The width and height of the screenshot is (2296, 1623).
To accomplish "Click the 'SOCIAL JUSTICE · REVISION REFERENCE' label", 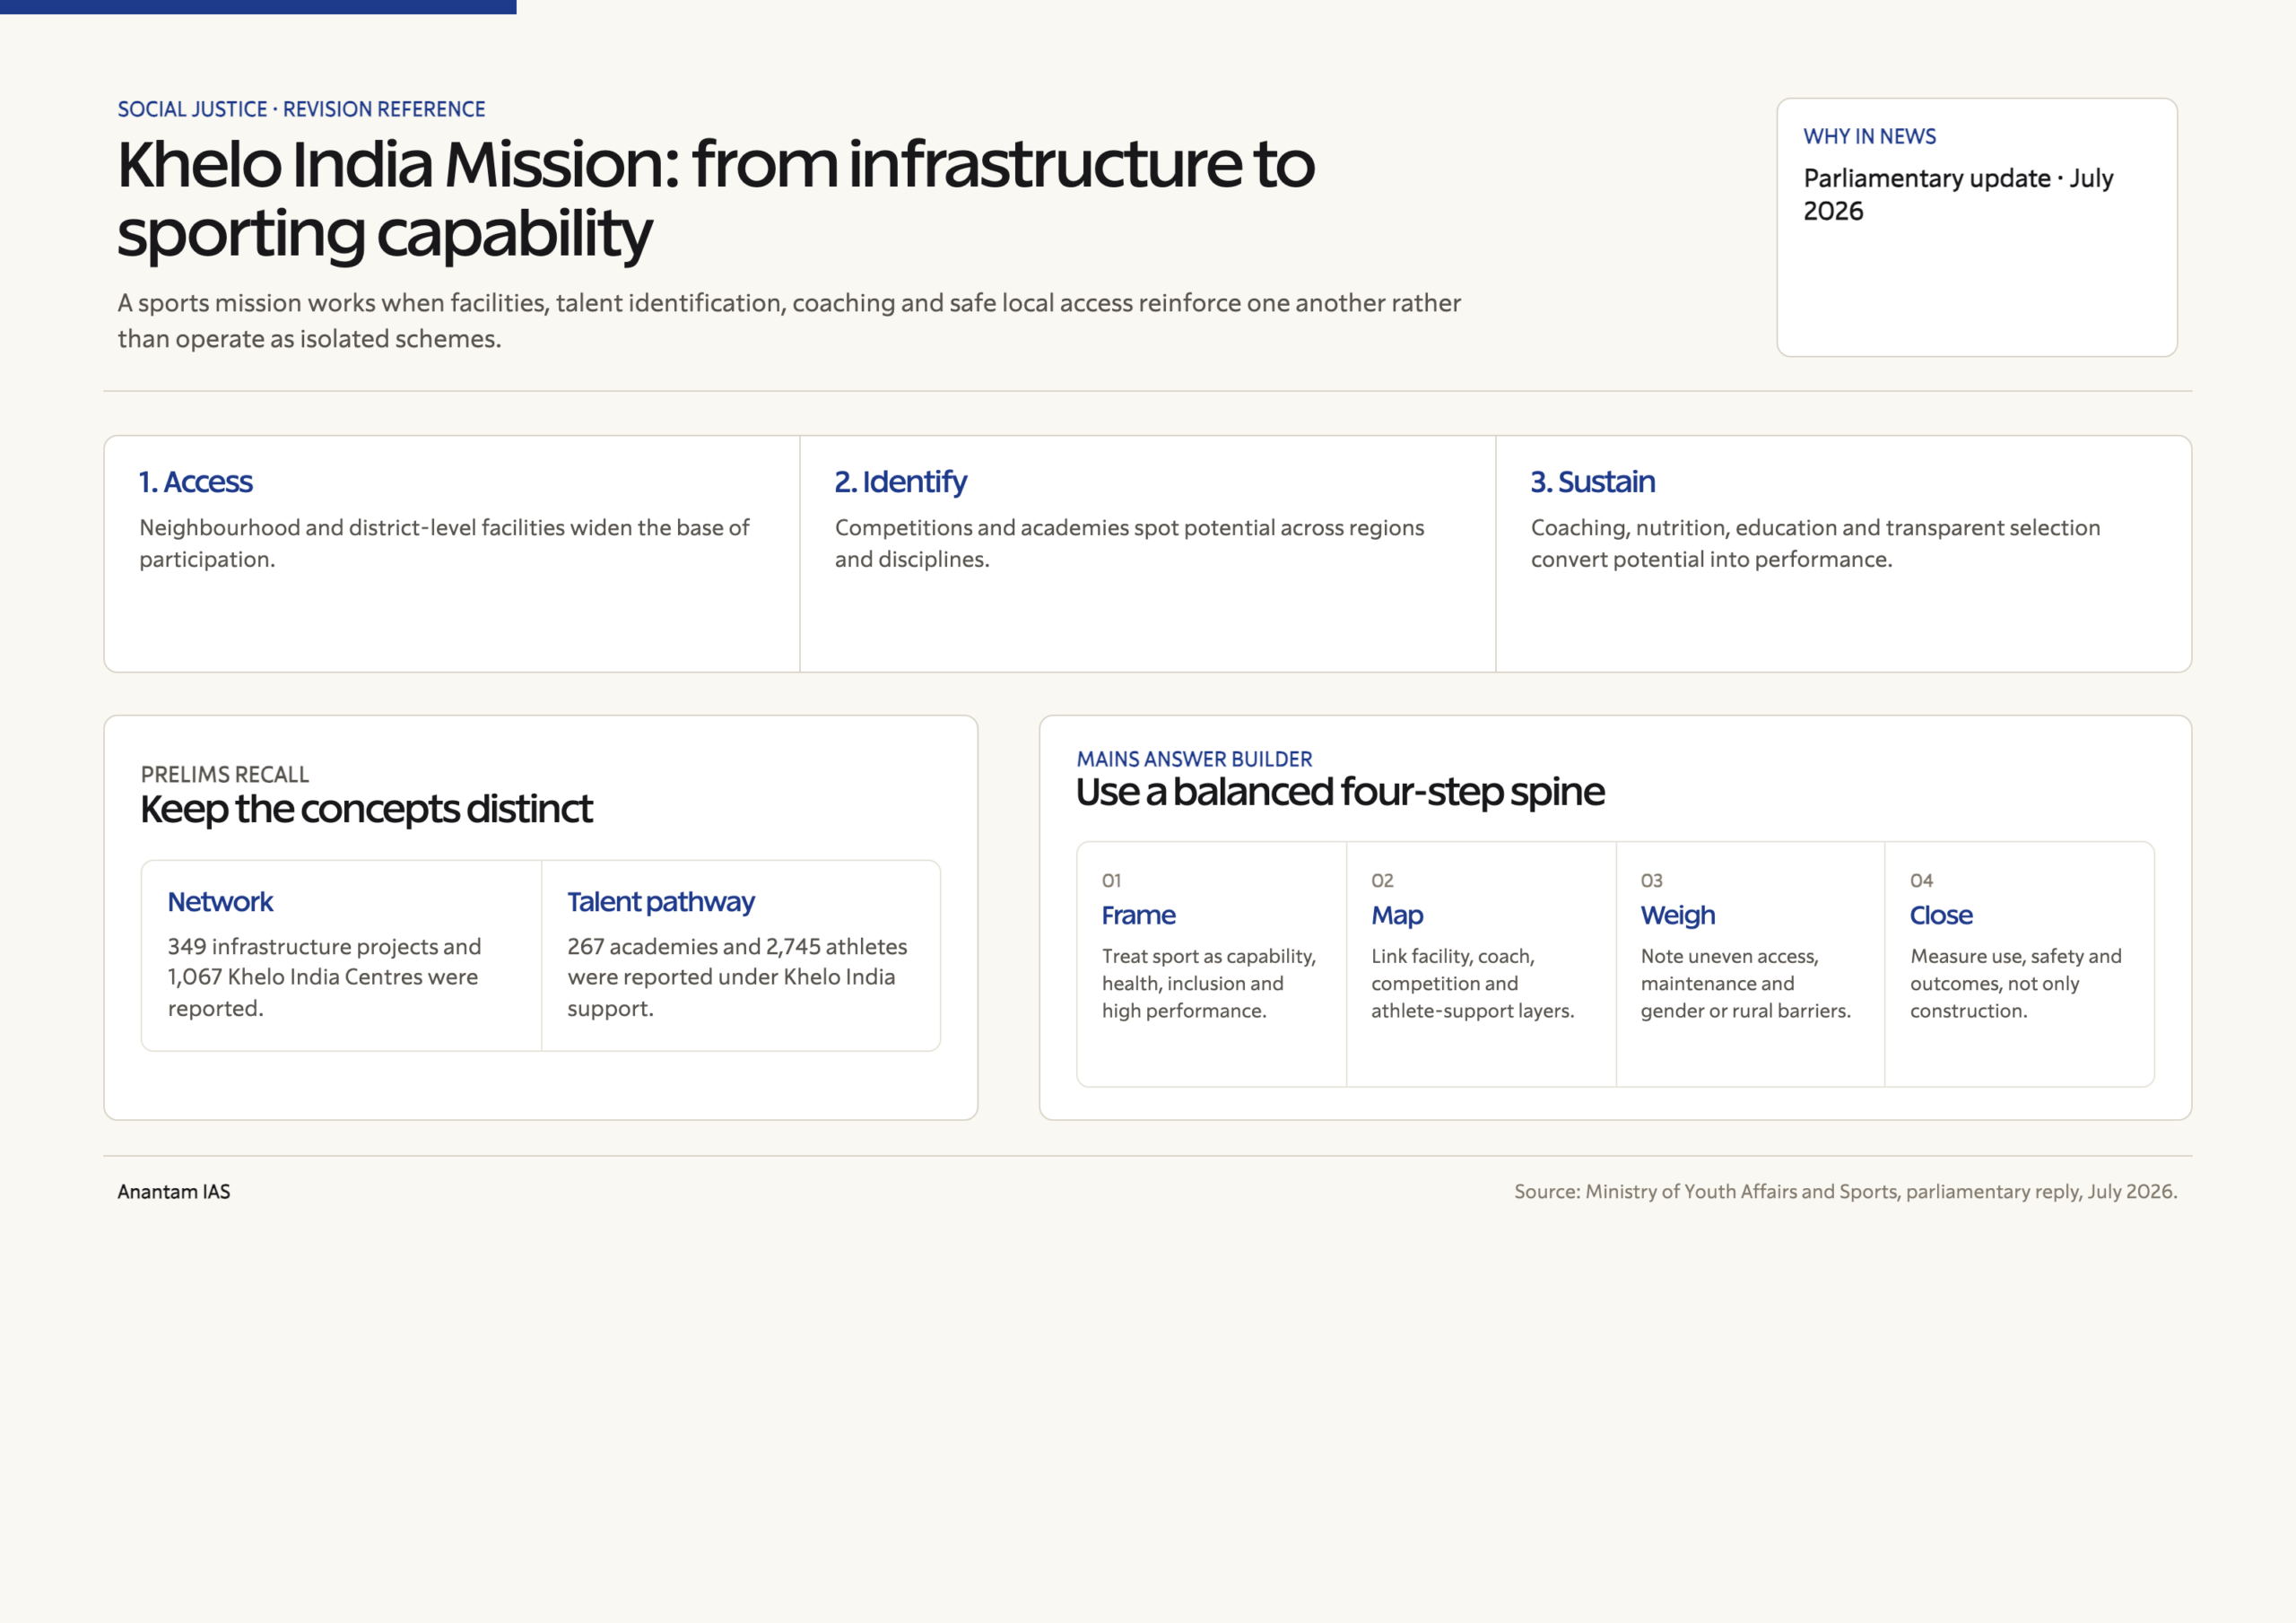I will tap(301, 109).
